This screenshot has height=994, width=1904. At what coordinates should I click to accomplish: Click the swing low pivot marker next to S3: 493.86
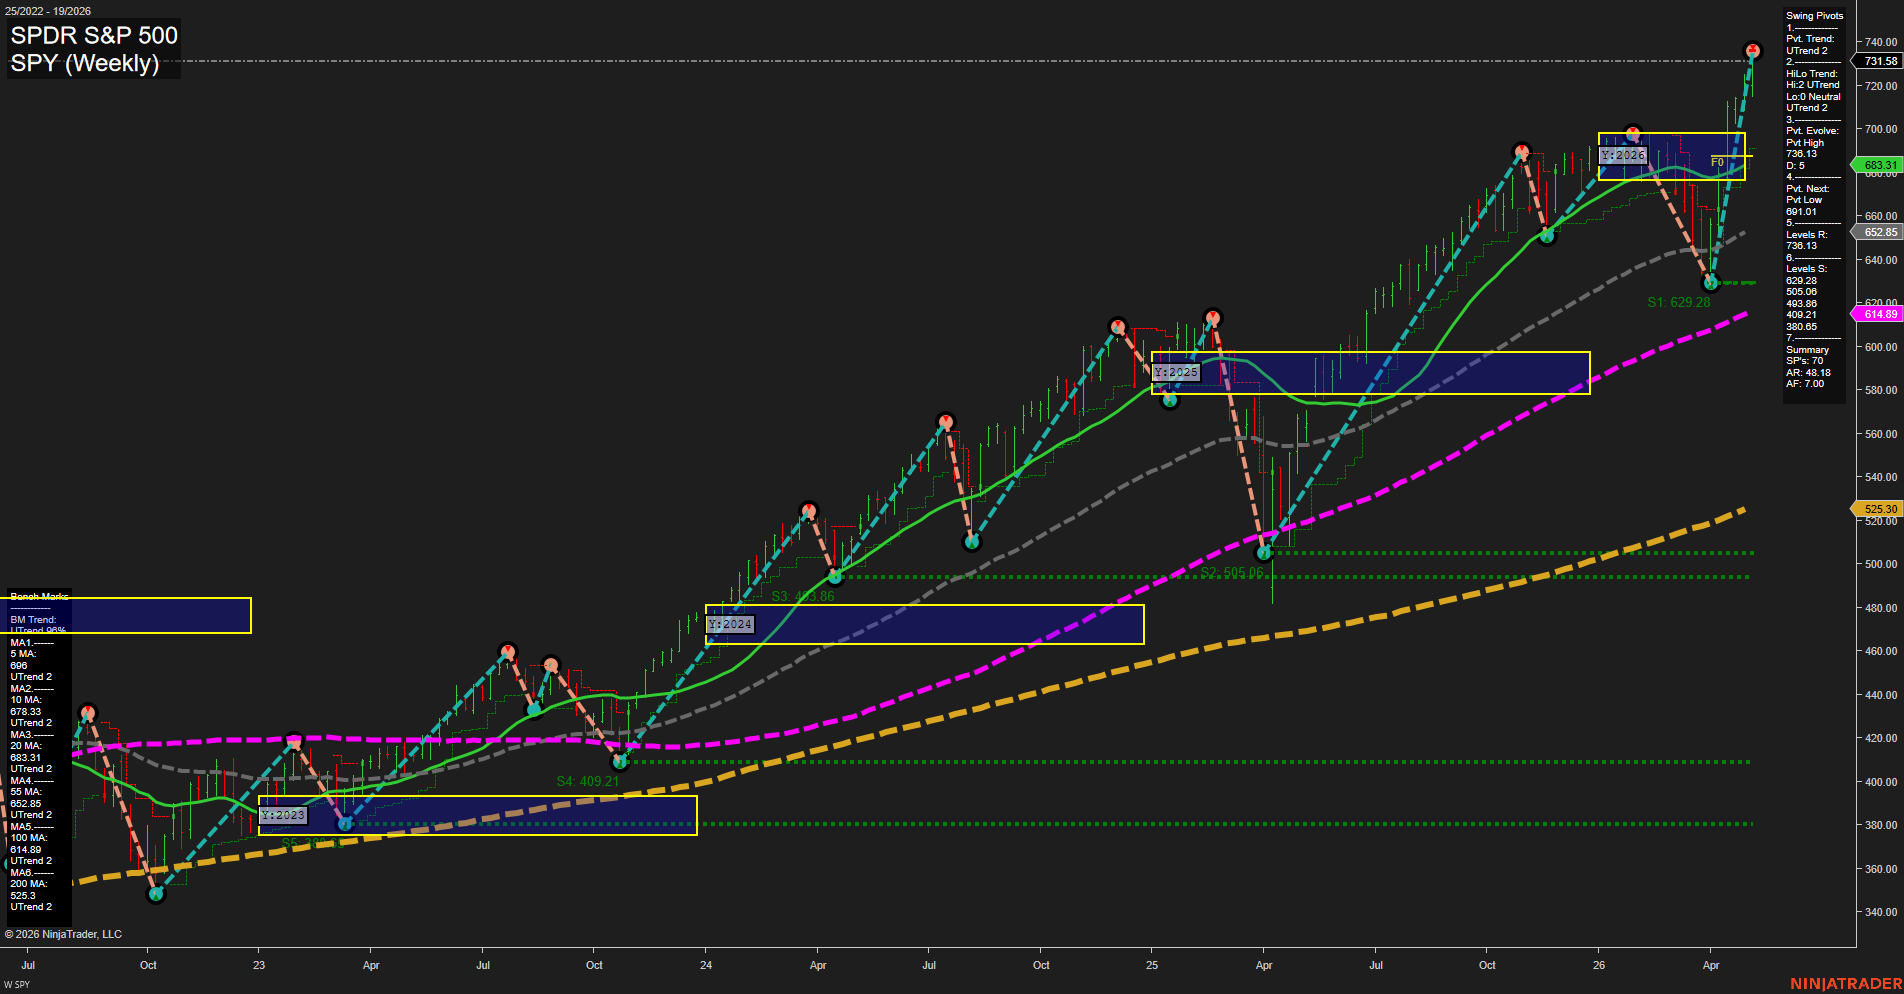pos(835,576)
